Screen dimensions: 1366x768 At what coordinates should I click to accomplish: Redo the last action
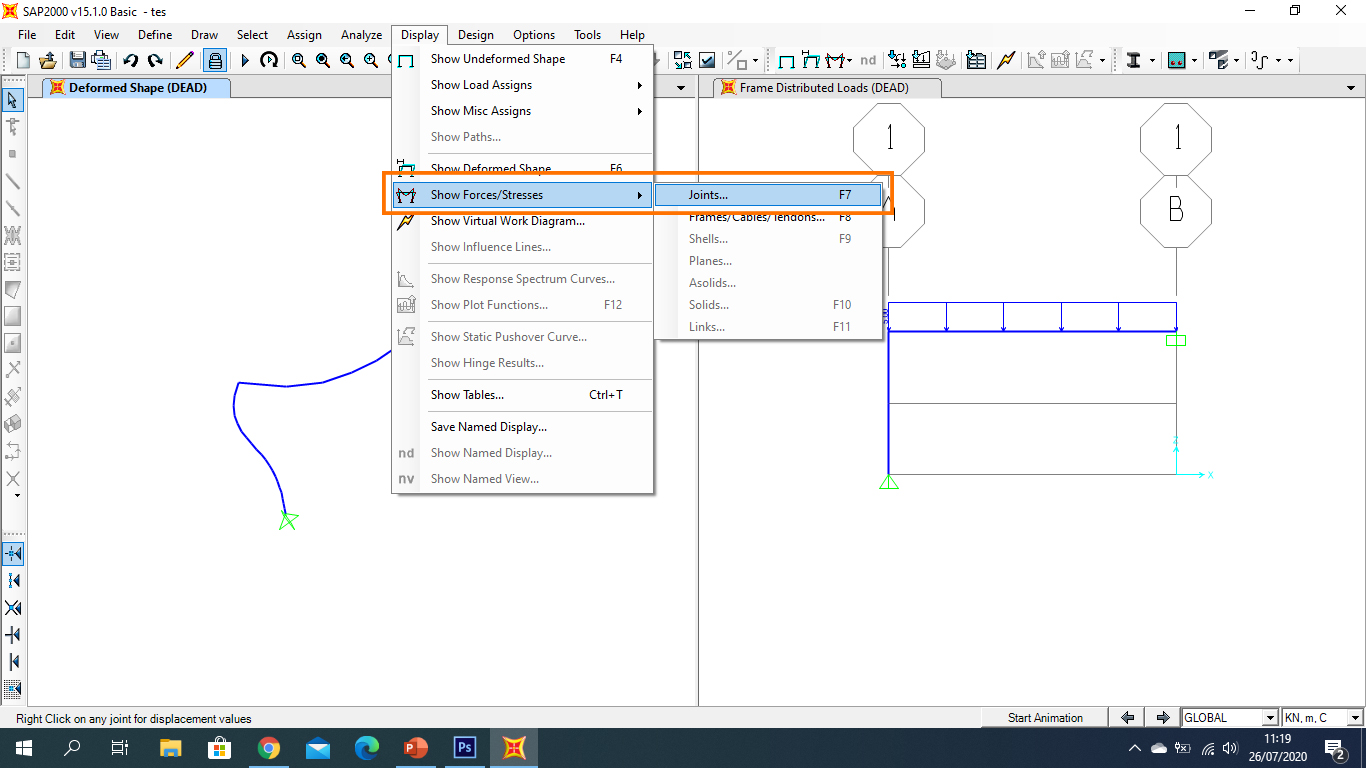pyautogui.click(x=155, y=60)
